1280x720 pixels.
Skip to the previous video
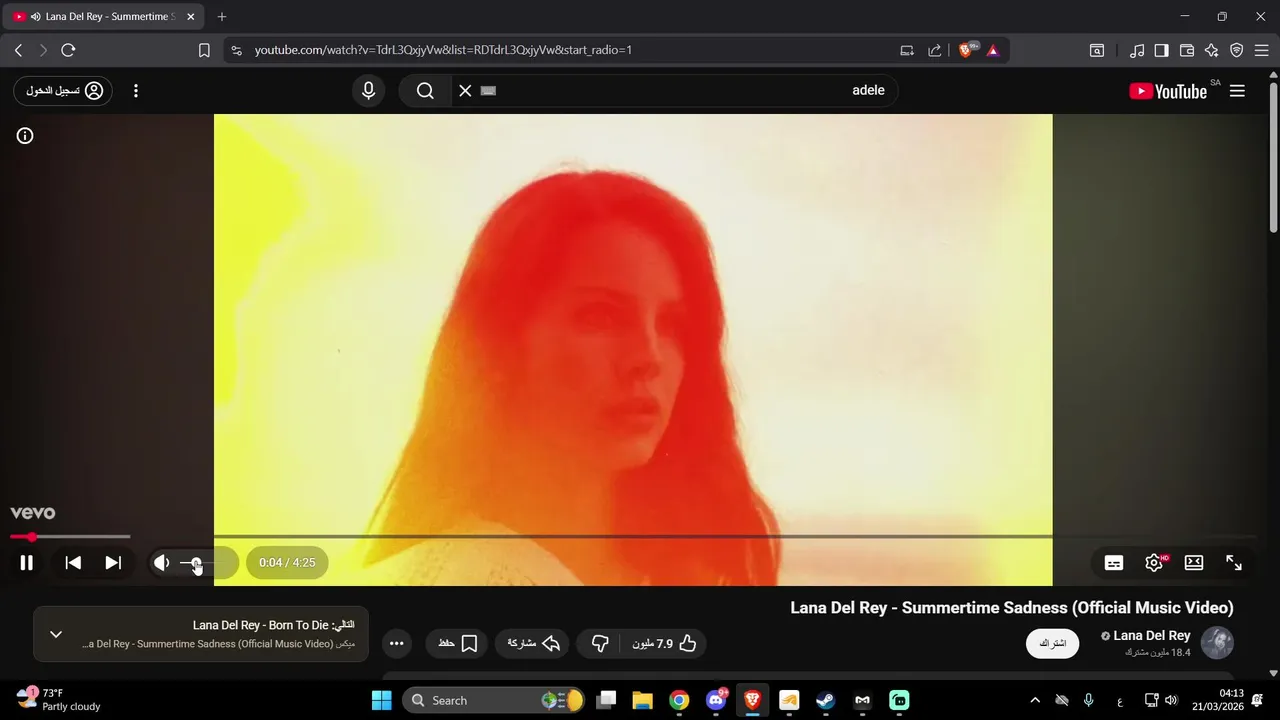pyautogui.click(x=73, y=563)
